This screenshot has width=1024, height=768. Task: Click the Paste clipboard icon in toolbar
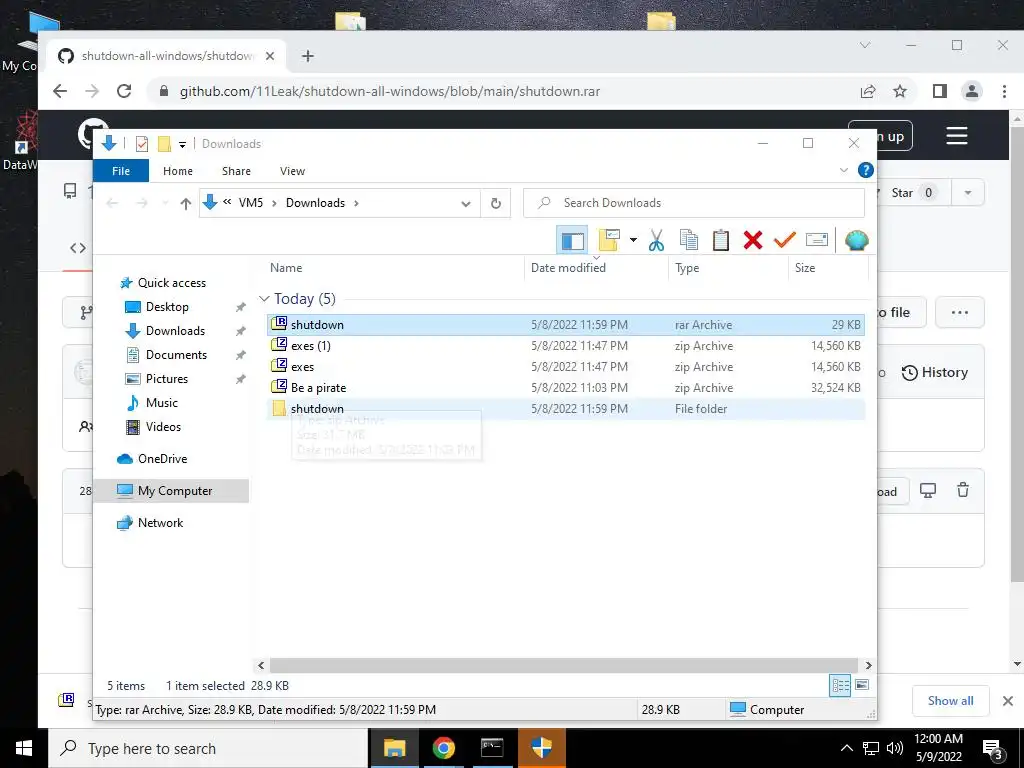[x=720, y=240]
